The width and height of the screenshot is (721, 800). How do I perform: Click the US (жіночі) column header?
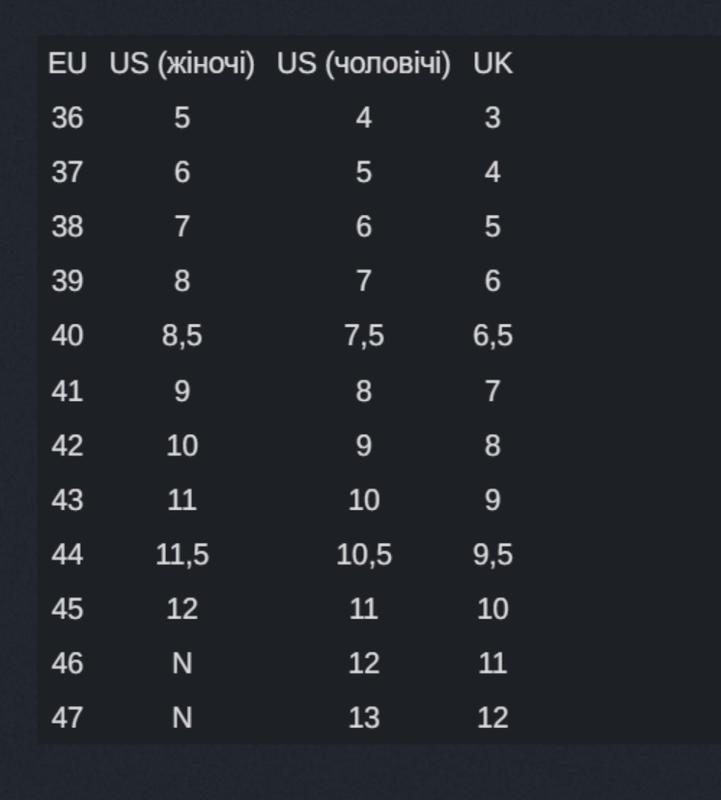182,65
